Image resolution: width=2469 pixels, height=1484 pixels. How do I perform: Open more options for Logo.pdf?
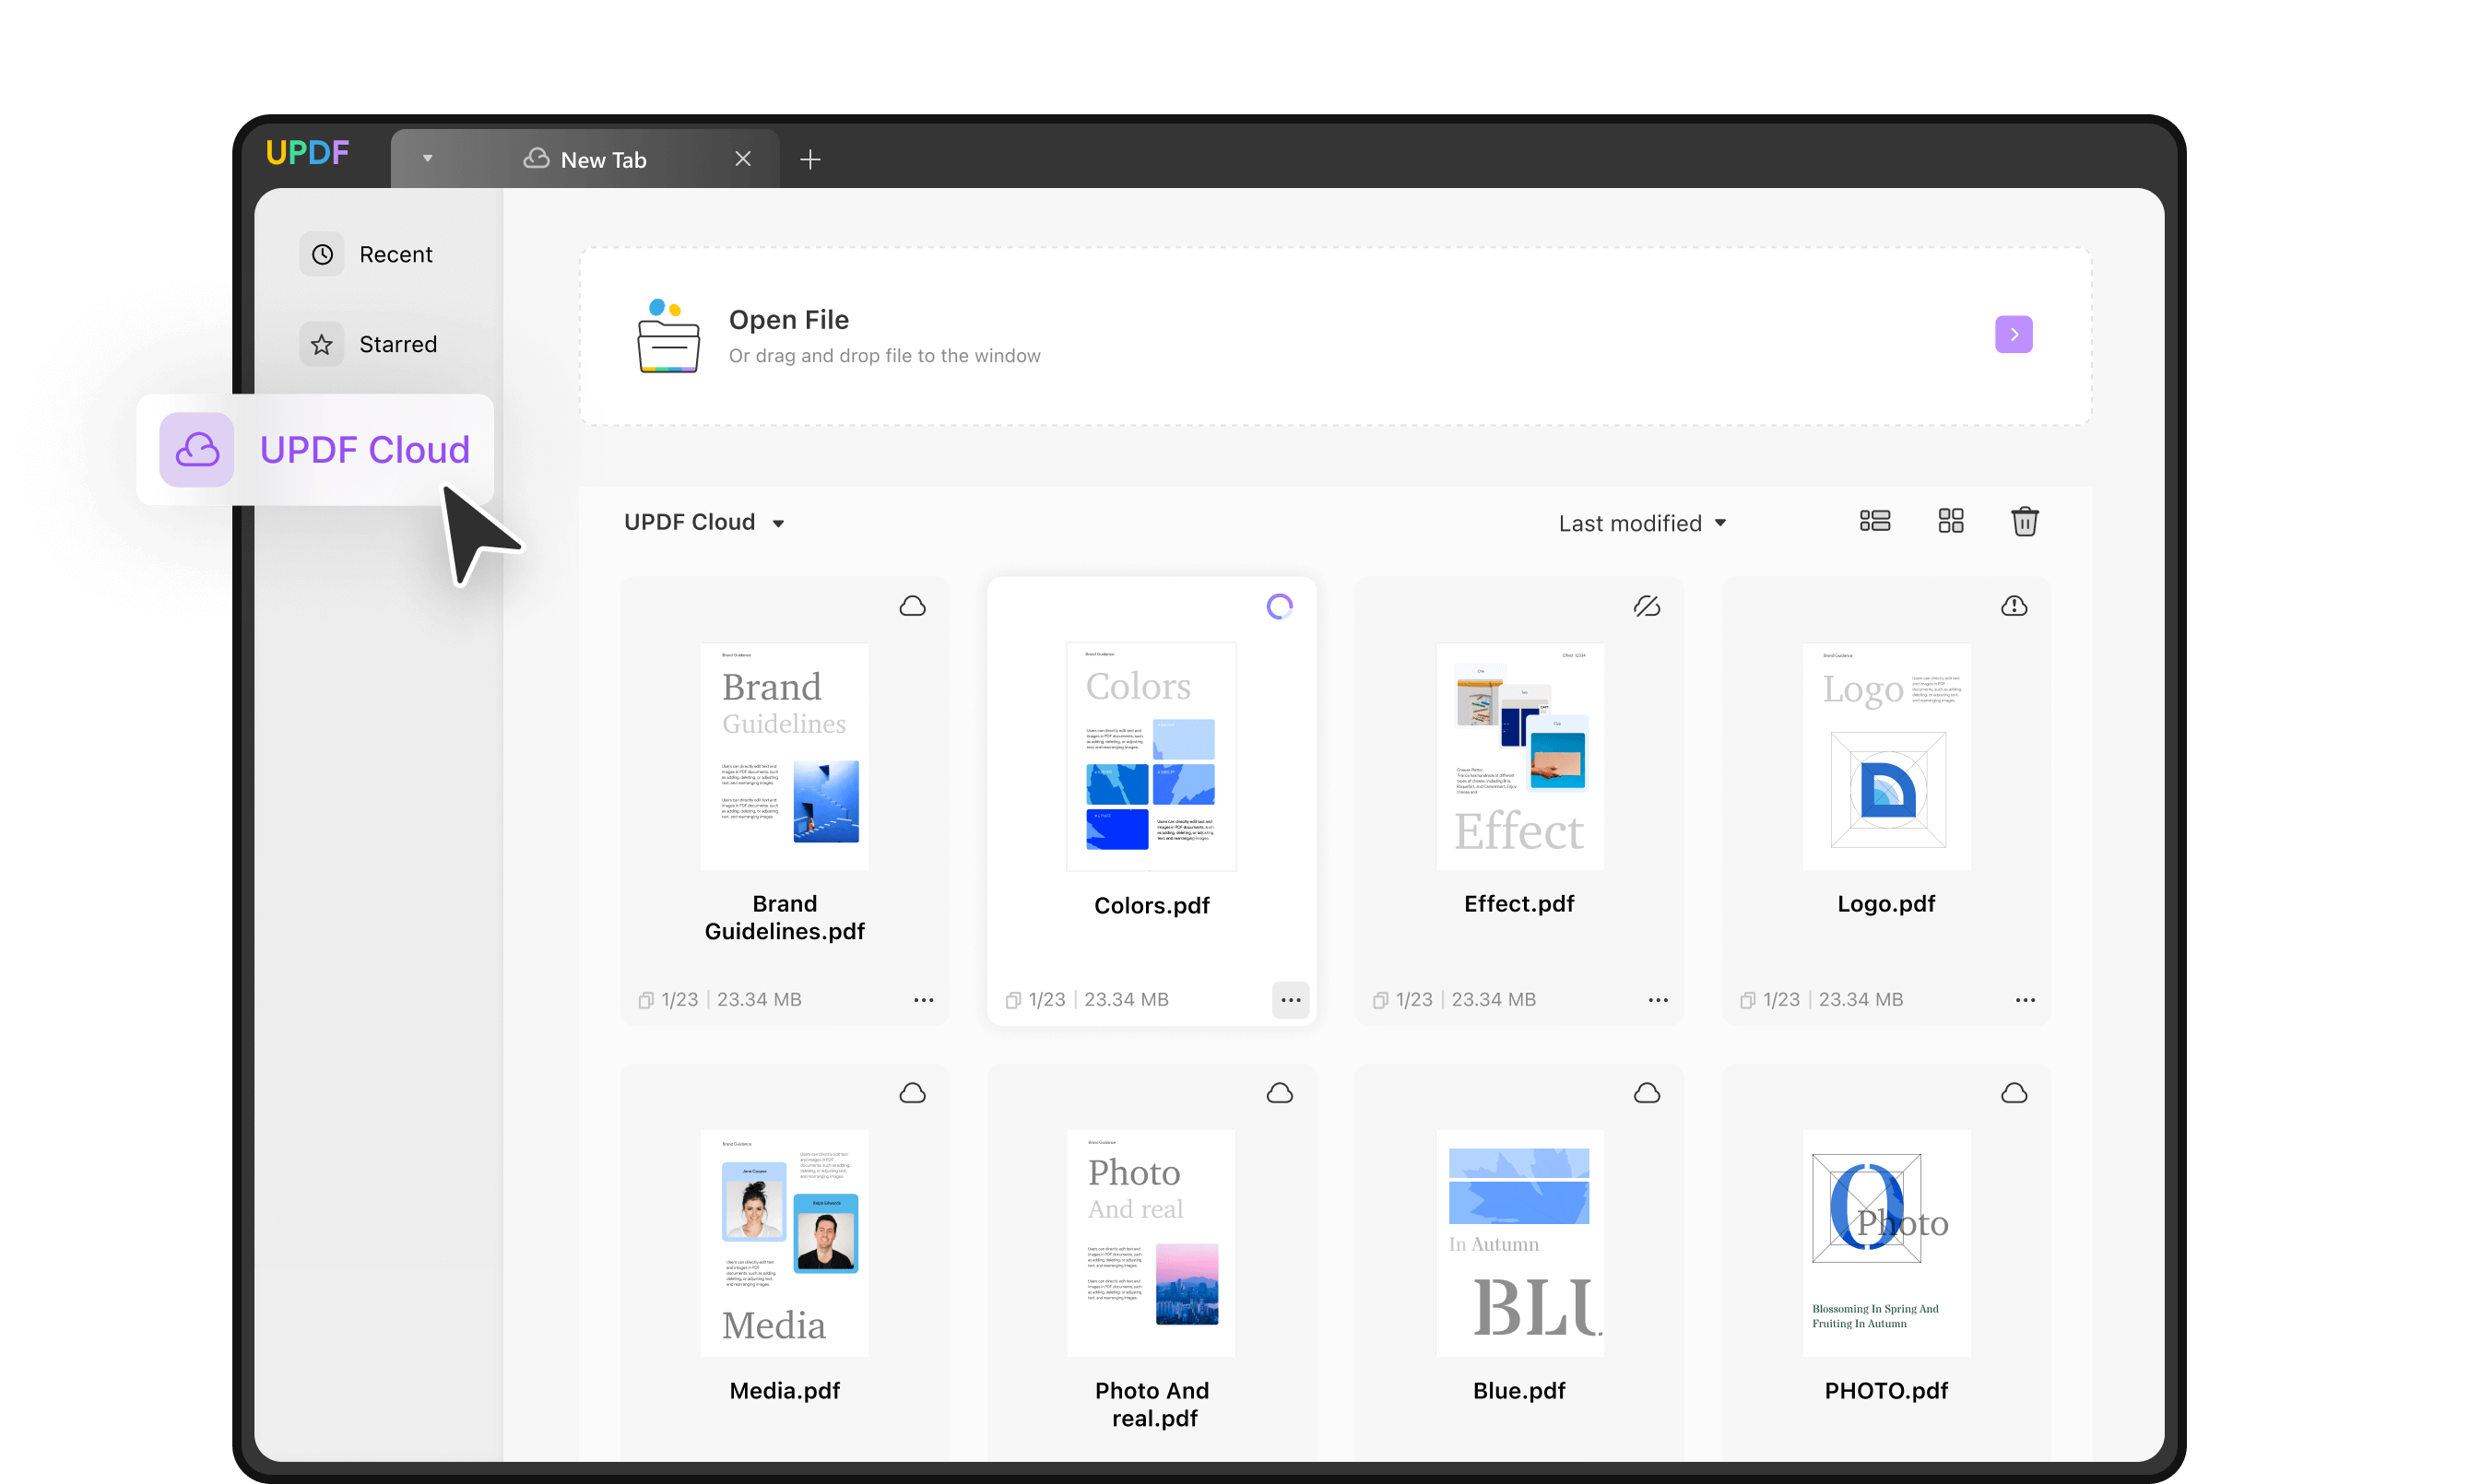coord(2024,999)
